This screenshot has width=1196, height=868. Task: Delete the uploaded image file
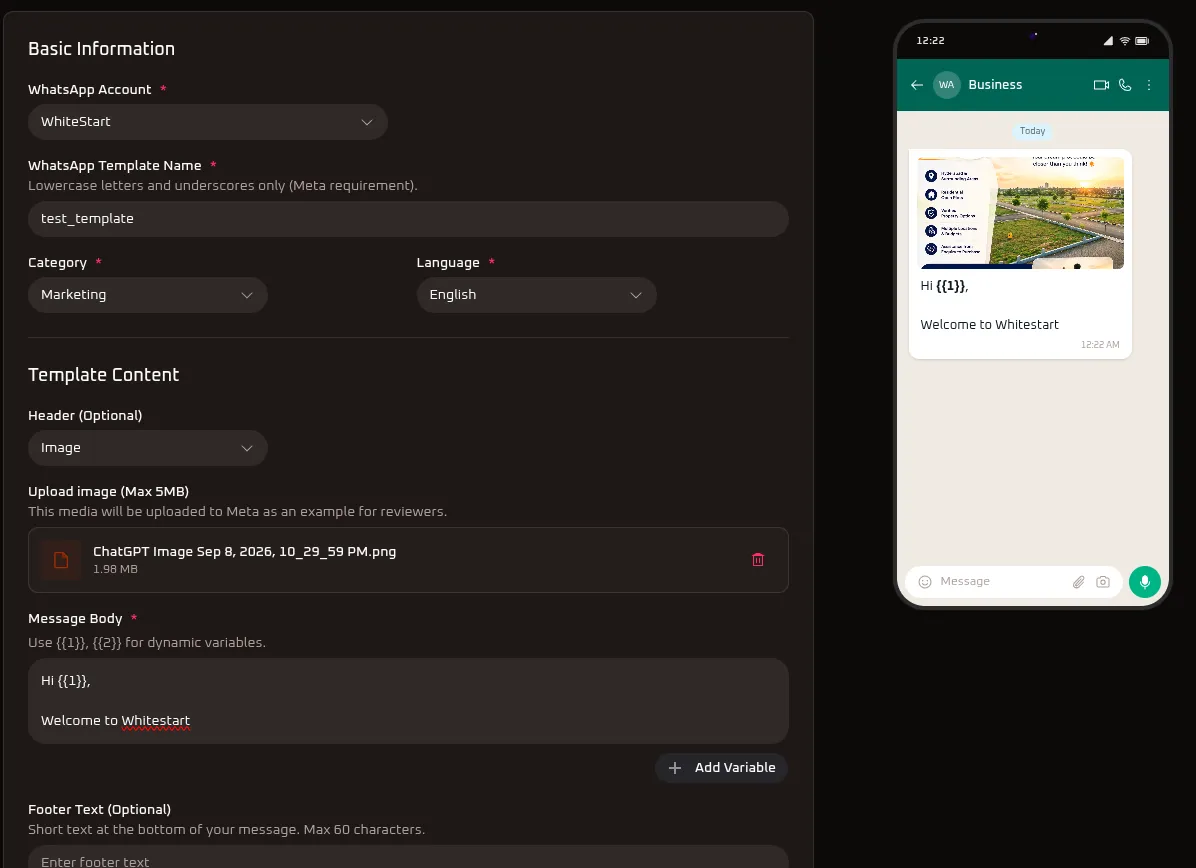pos(758,560)
